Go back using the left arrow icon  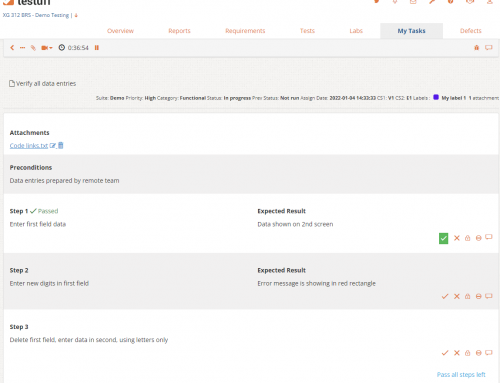pyautogui.click(x=12, y=48)
